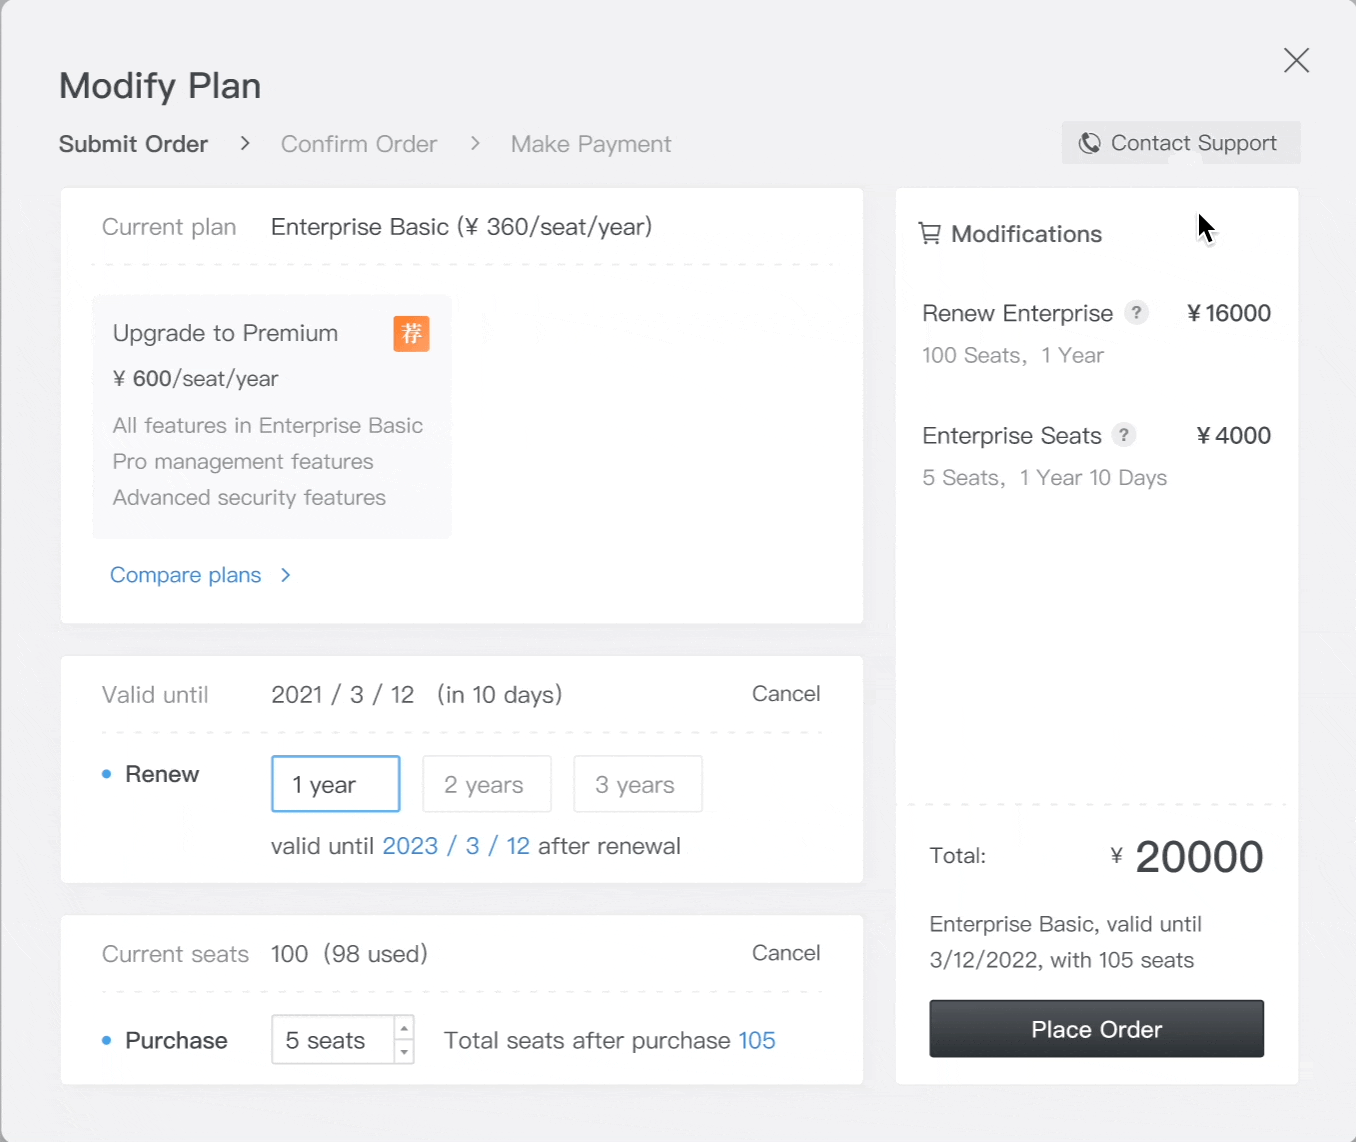This screenshot has height=1142, width=1356.
Task: Click the orange recommended badge on Premium
Action: click(411, 334)
